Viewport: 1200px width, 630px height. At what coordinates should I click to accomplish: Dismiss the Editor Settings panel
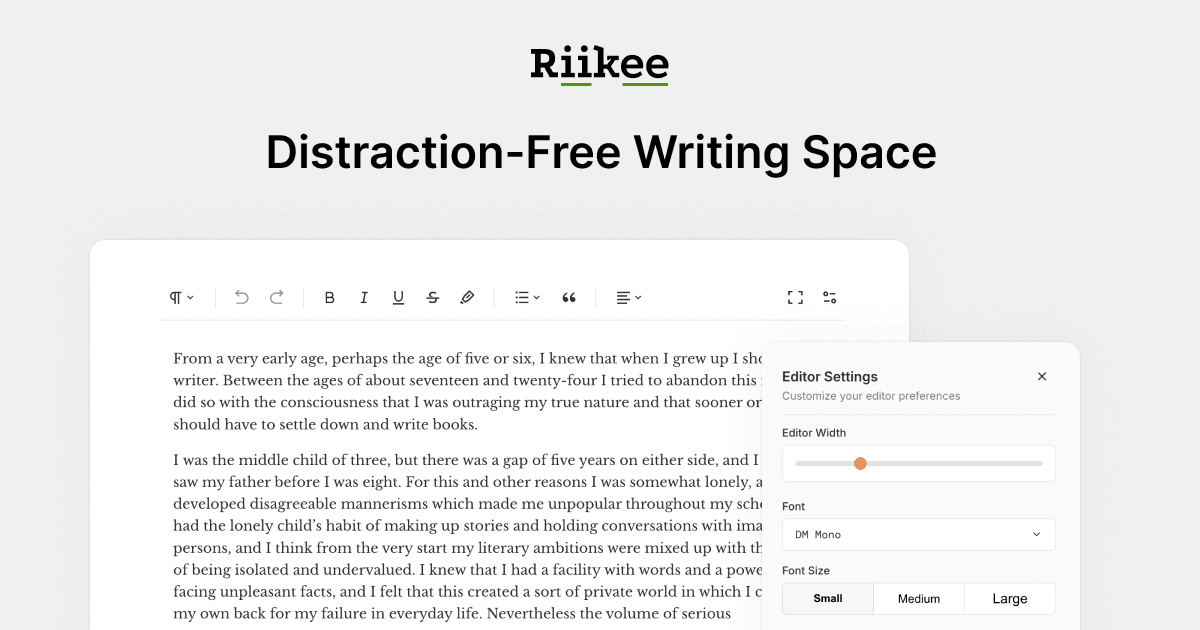(x=1041, y=376)
